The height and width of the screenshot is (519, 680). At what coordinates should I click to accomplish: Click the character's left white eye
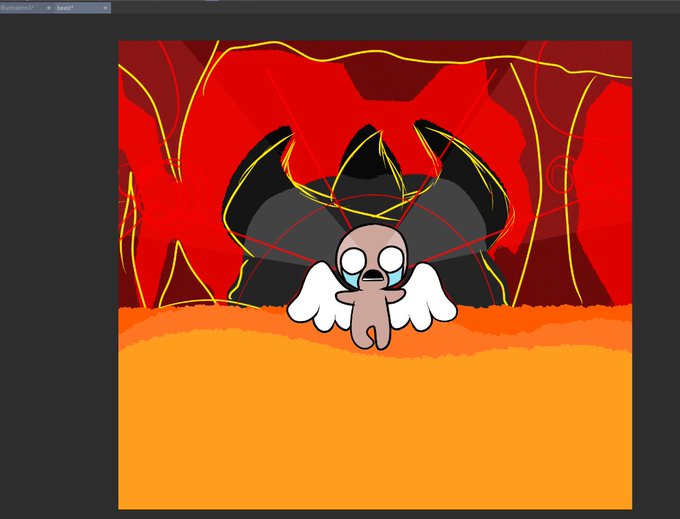[353, 261]
